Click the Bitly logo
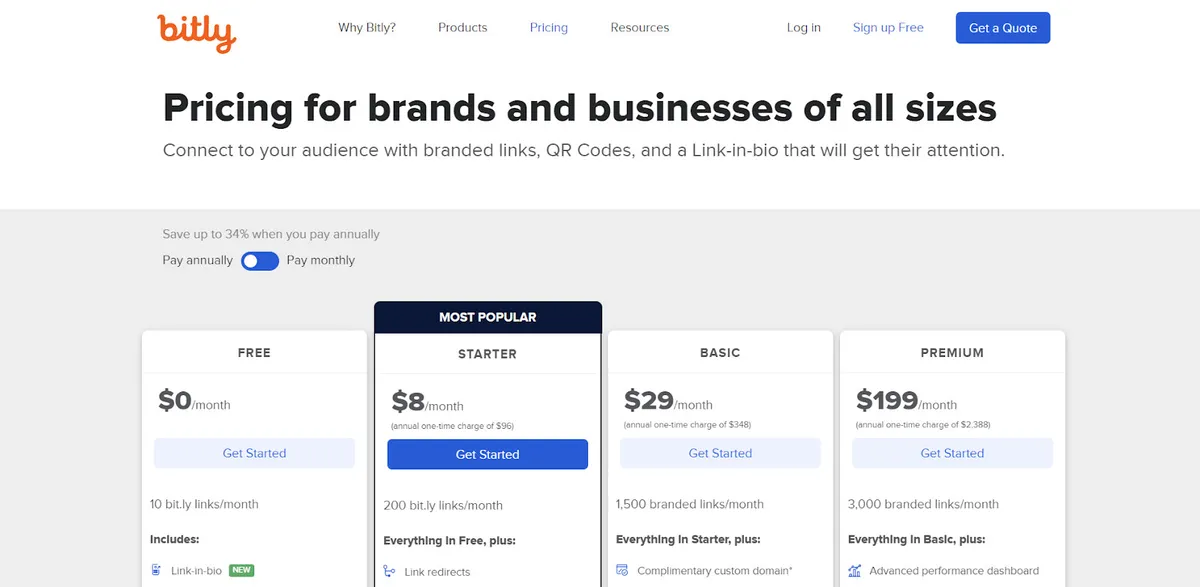The height and width of the screenshot is (587, 1200). 196,33
